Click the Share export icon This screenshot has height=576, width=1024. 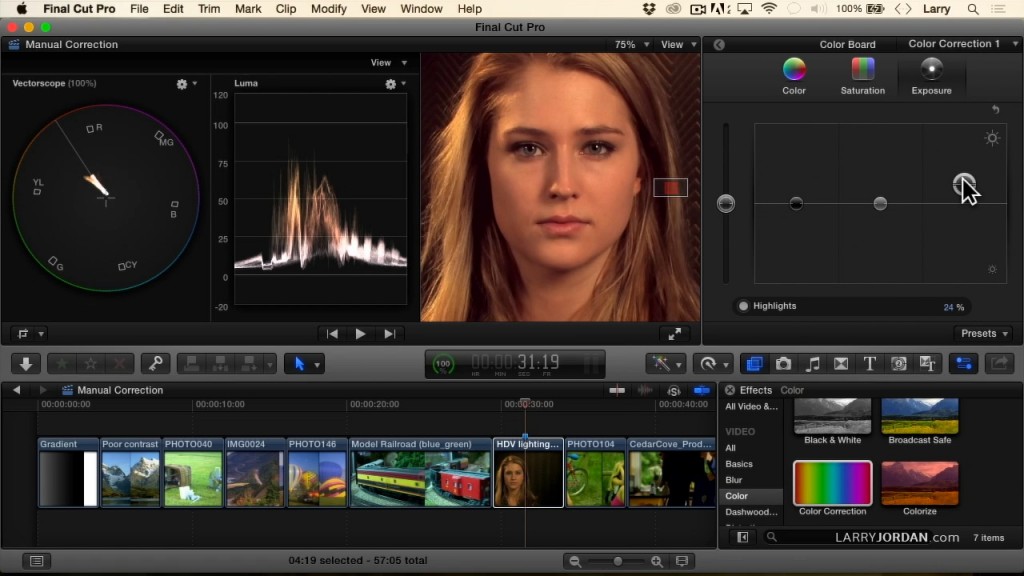pyautogui.click(x=999, y=364)
